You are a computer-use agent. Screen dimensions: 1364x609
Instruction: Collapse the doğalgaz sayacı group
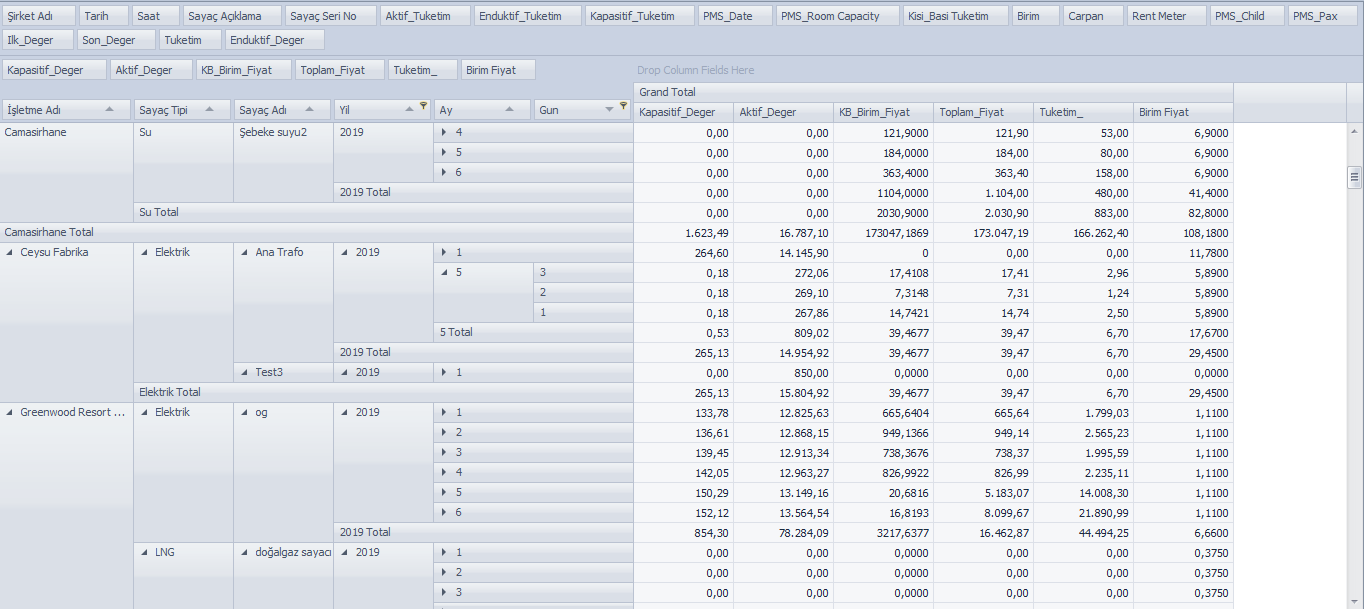(x=245, y=552)
